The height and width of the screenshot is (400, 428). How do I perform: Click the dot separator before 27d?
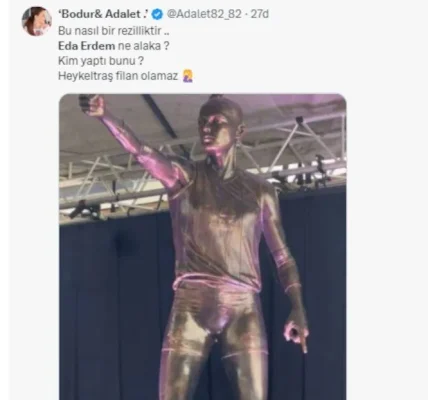pyautogui.click(x=246, y=14)
